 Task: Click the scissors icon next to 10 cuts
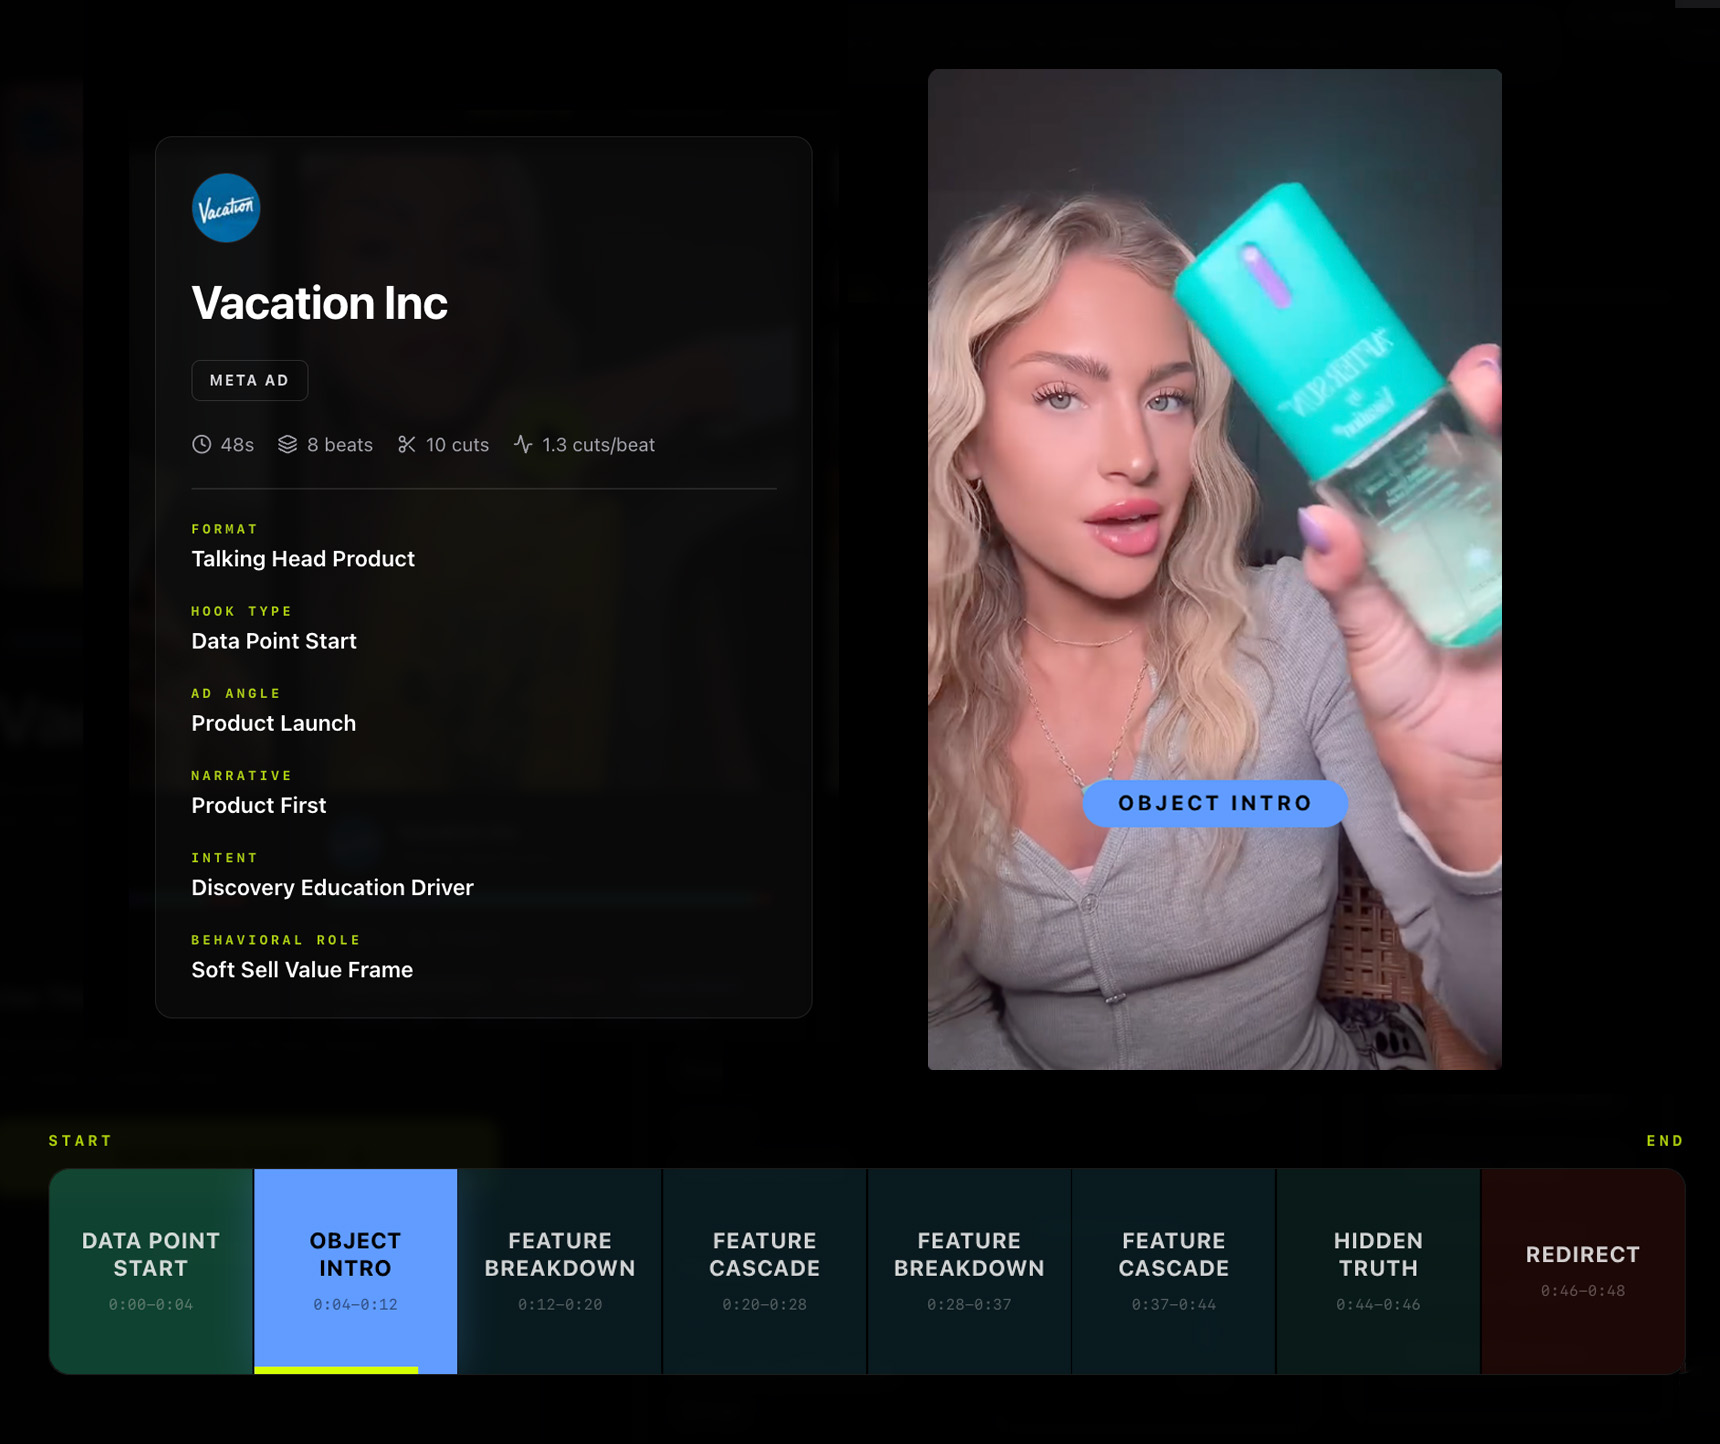[x=407, y=445]
